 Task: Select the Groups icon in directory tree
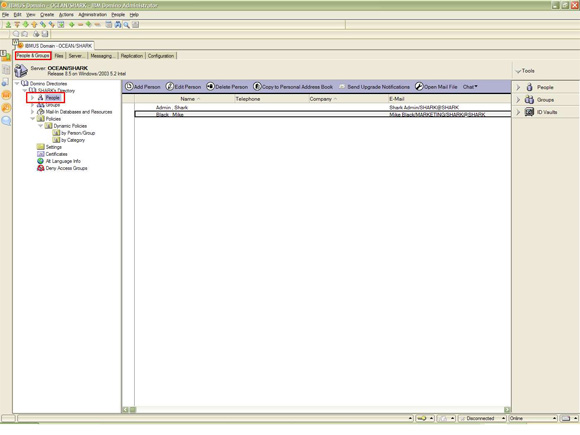40,105
